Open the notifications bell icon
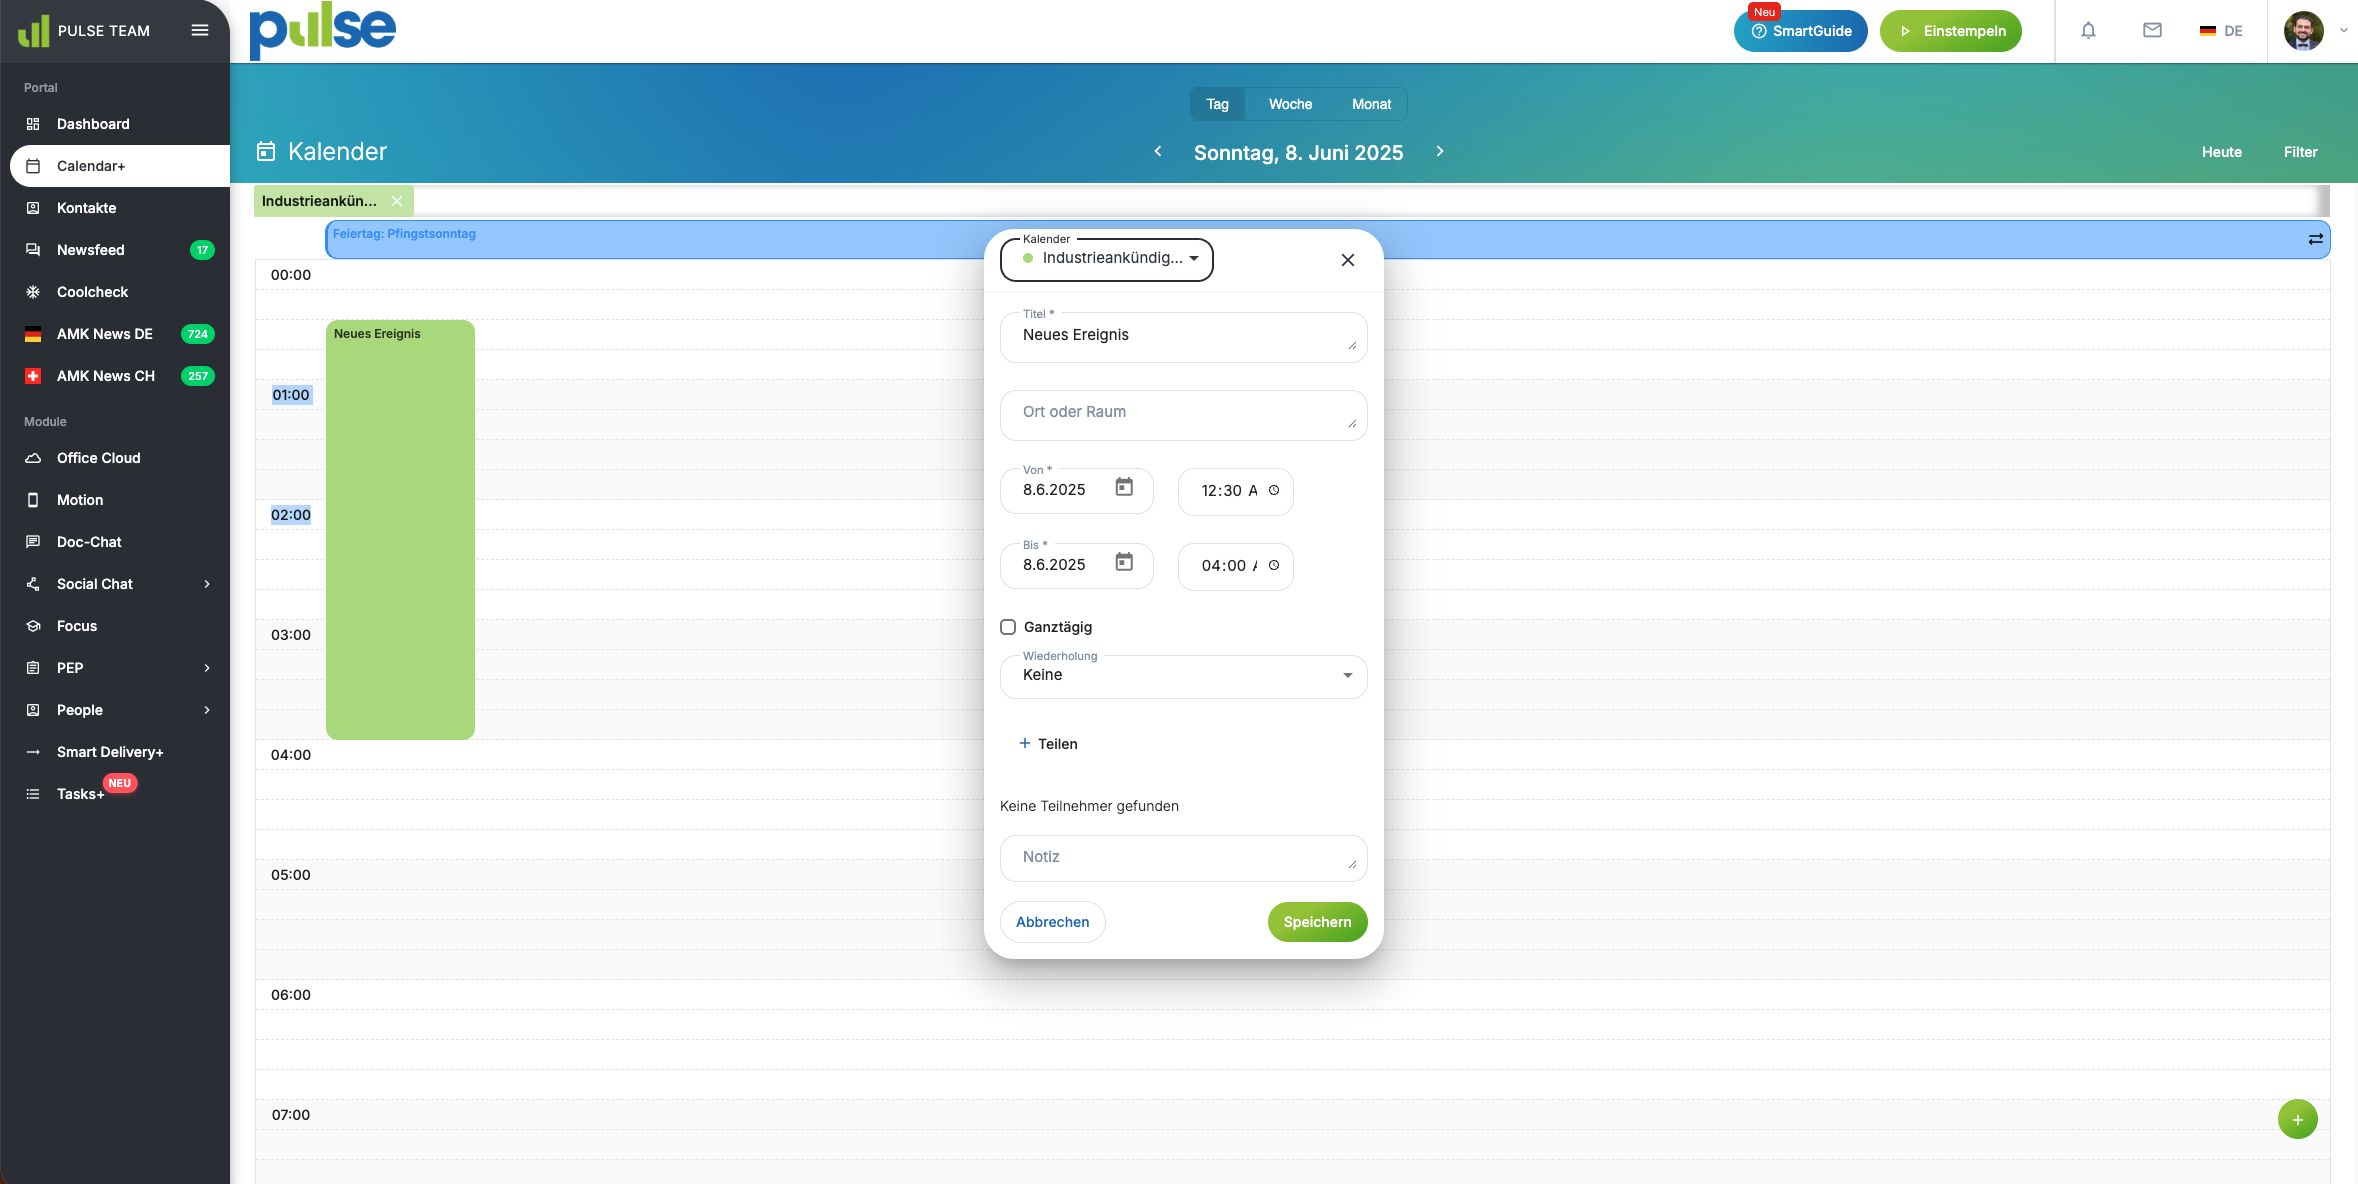Viewport: 2358px width, 1184px height. (x=2088, y=31)
